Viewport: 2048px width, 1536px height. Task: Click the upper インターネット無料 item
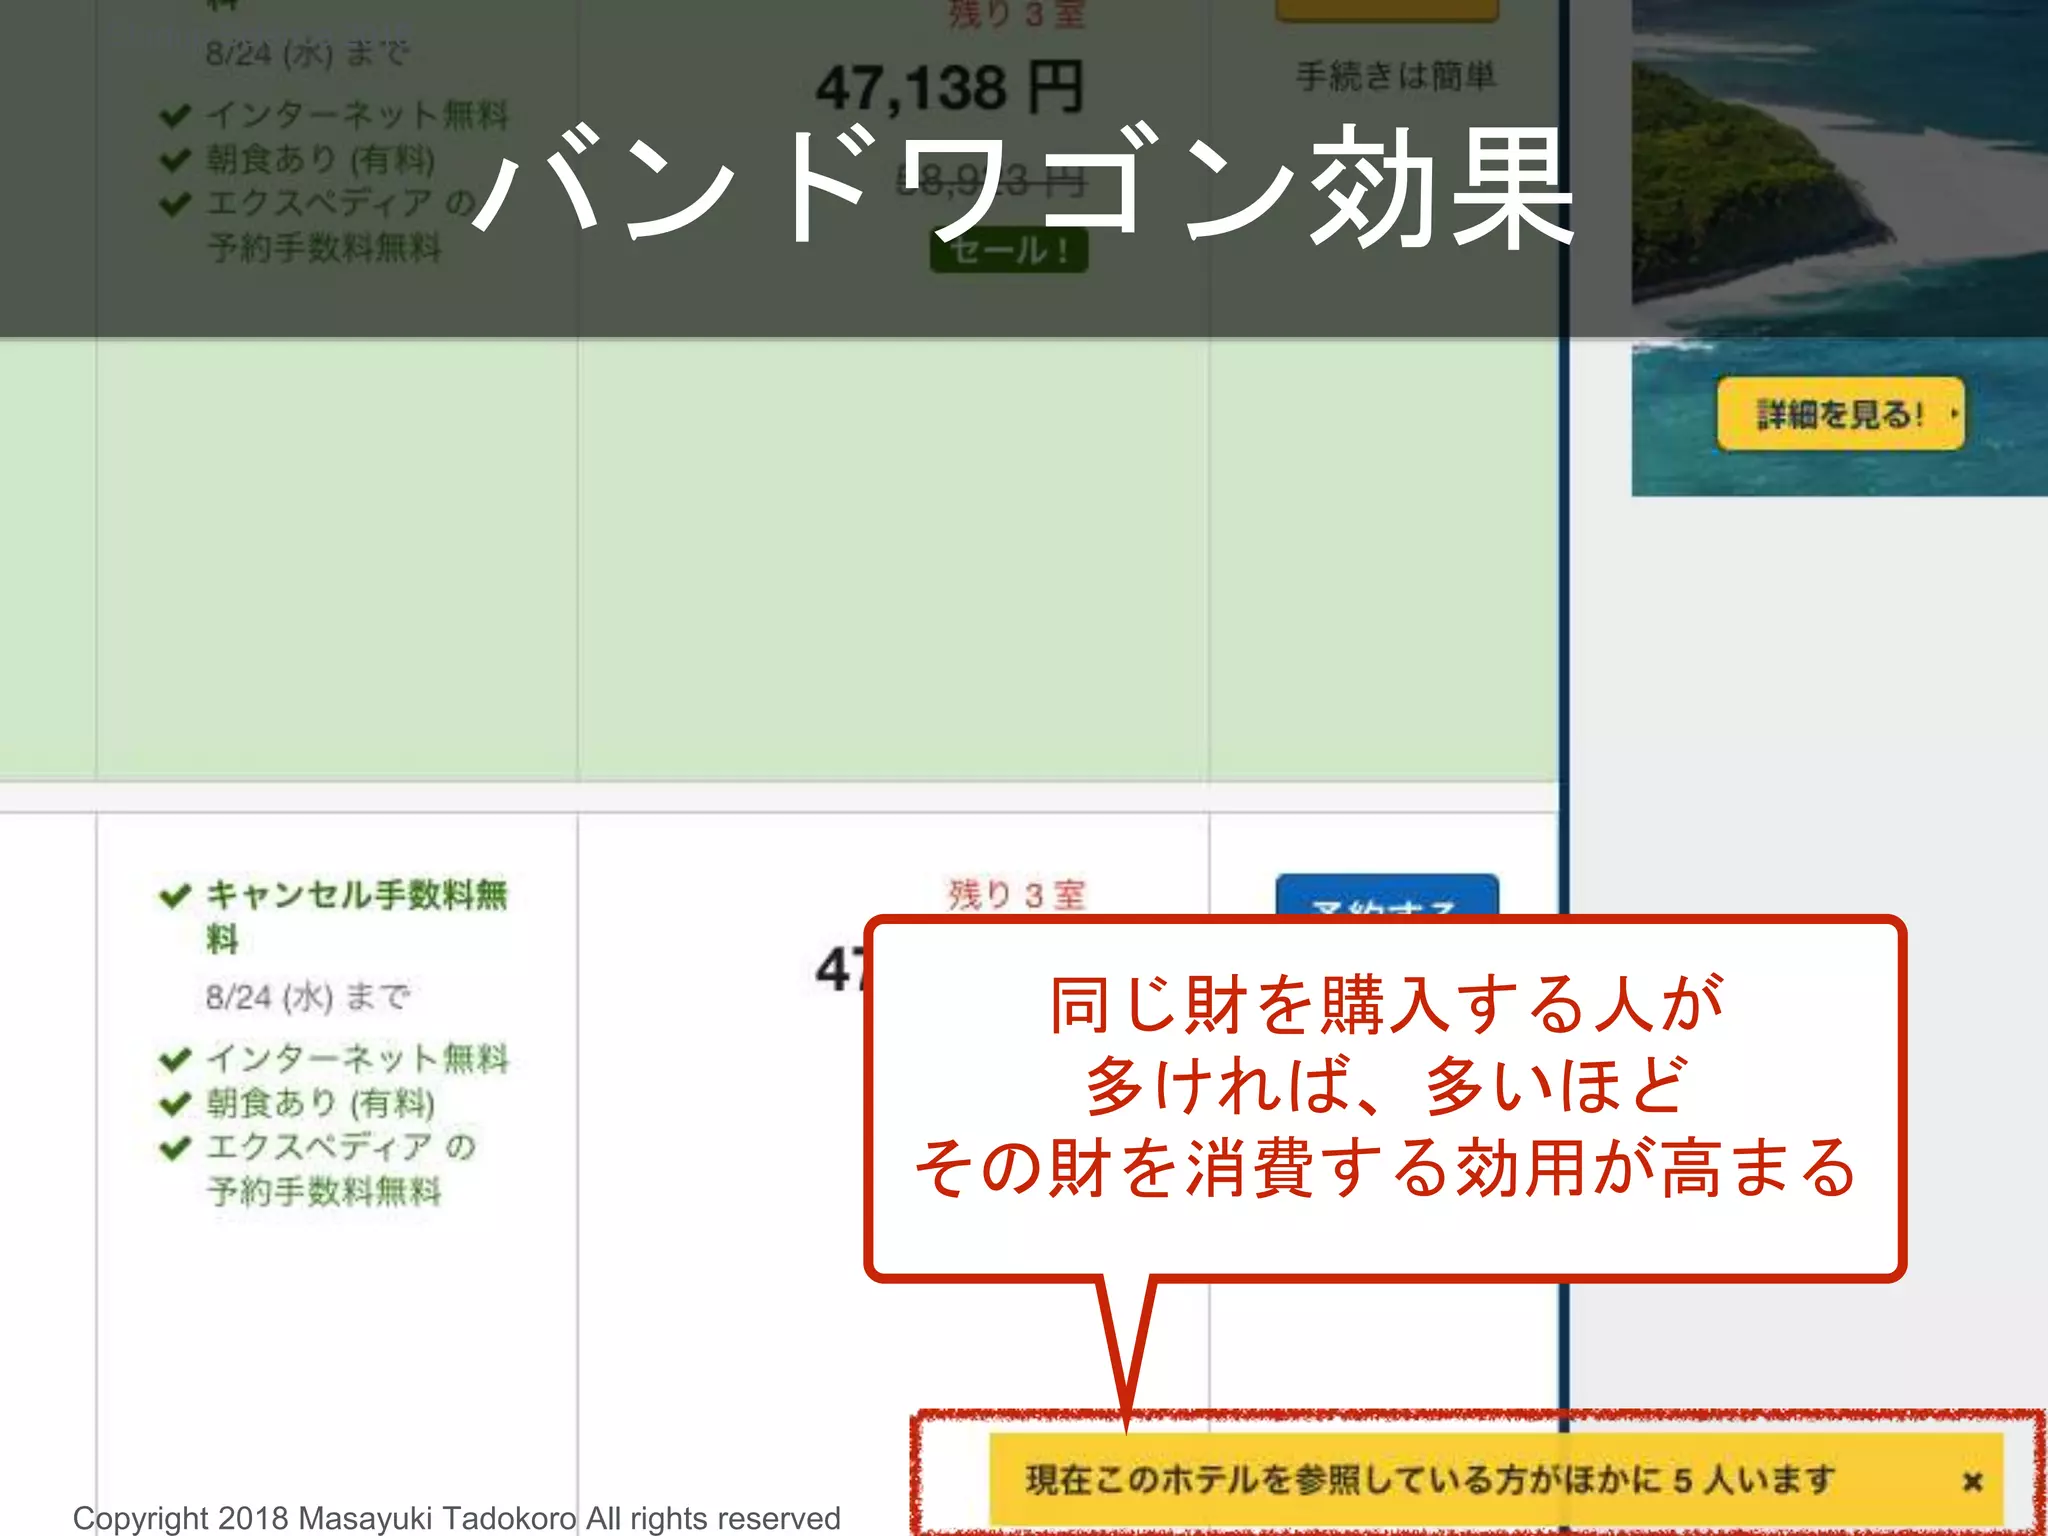click(357, 114)
